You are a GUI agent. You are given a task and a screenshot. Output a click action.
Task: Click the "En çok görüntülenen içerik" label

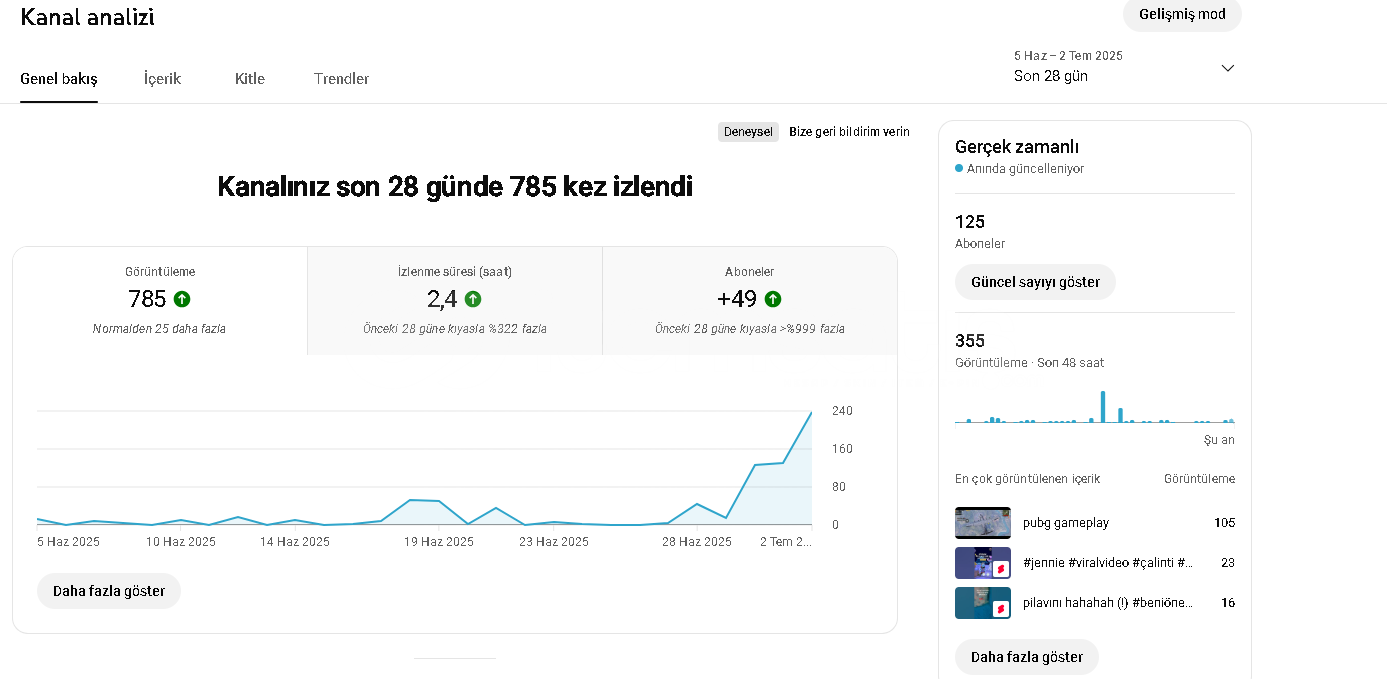(1028, 479)
